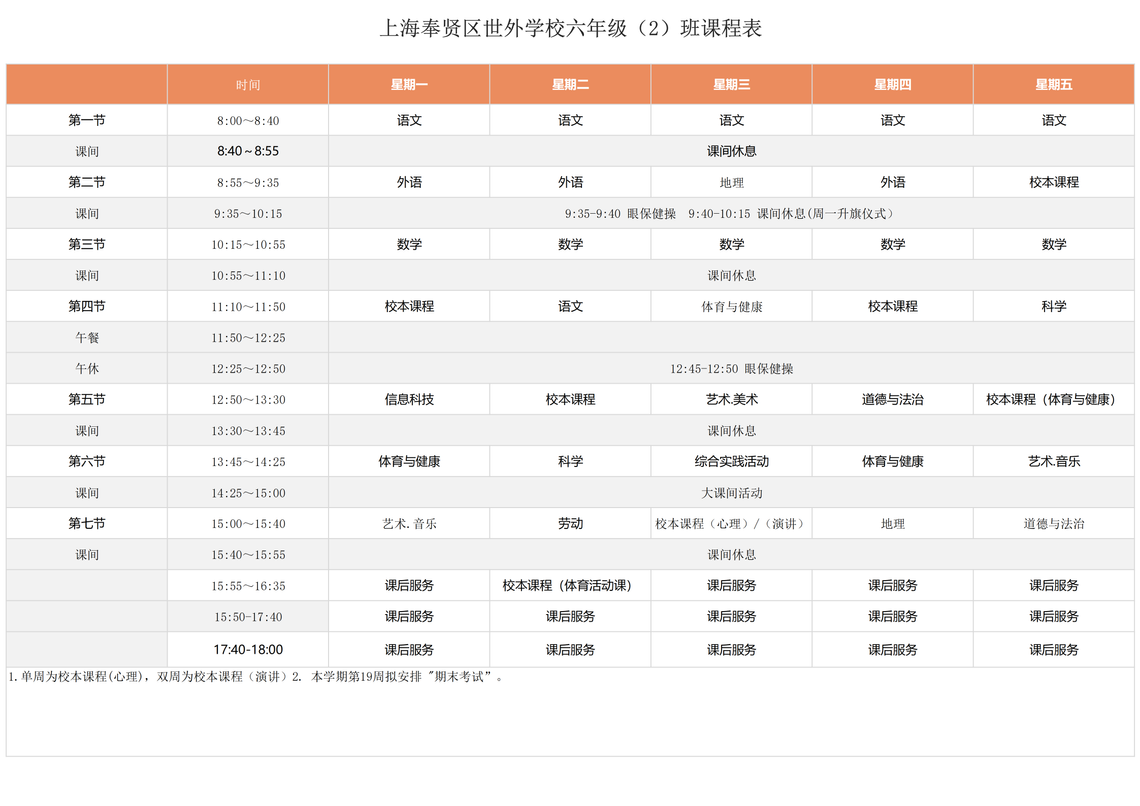Click the 第一节 row label
This screenshot has height=806, width=1140.
(x=87, y=120)
